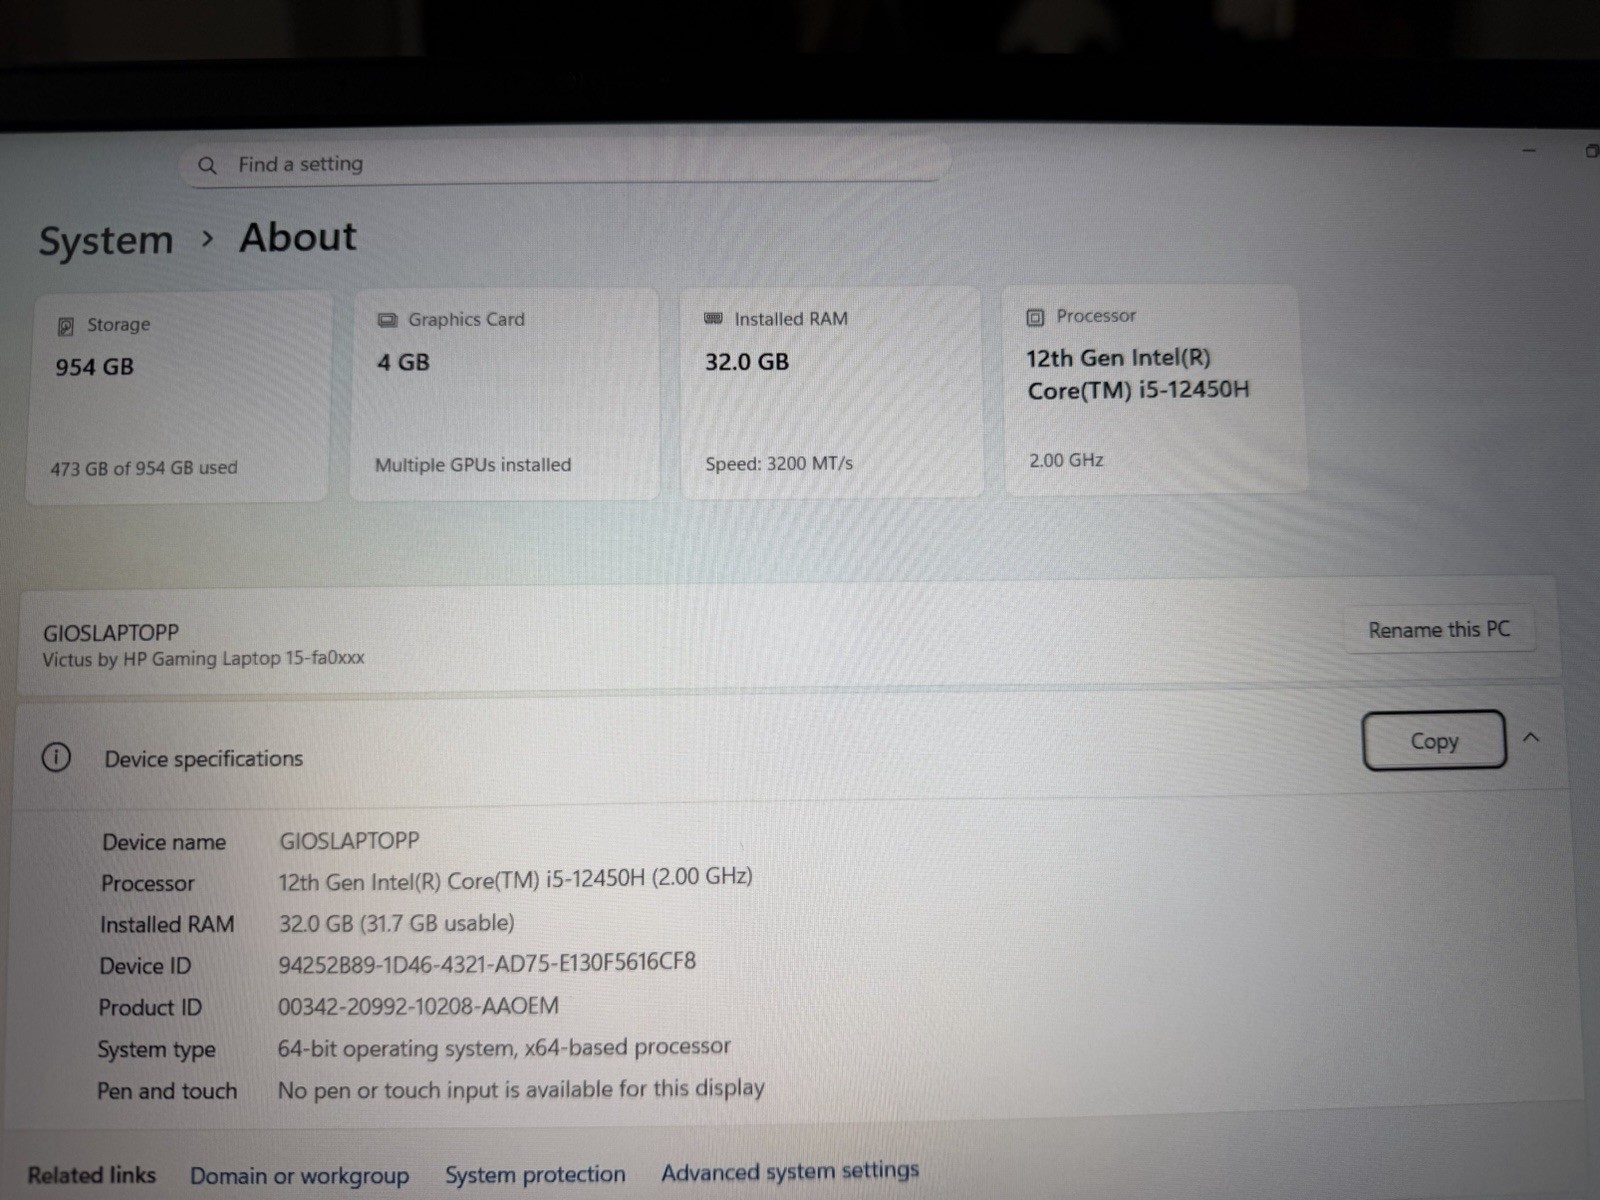The width and height of the screenshot is (1600, 1200).
Task: Select the Device ID value 94252B89-1D46-4321-AD75-E130F5616CF8
Action: click(x=487, y=963)
